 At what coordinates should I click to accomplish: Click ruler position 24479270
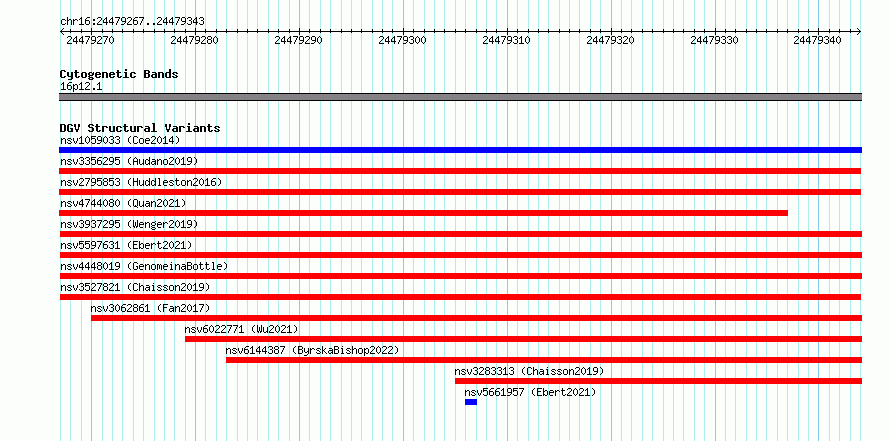90,40
